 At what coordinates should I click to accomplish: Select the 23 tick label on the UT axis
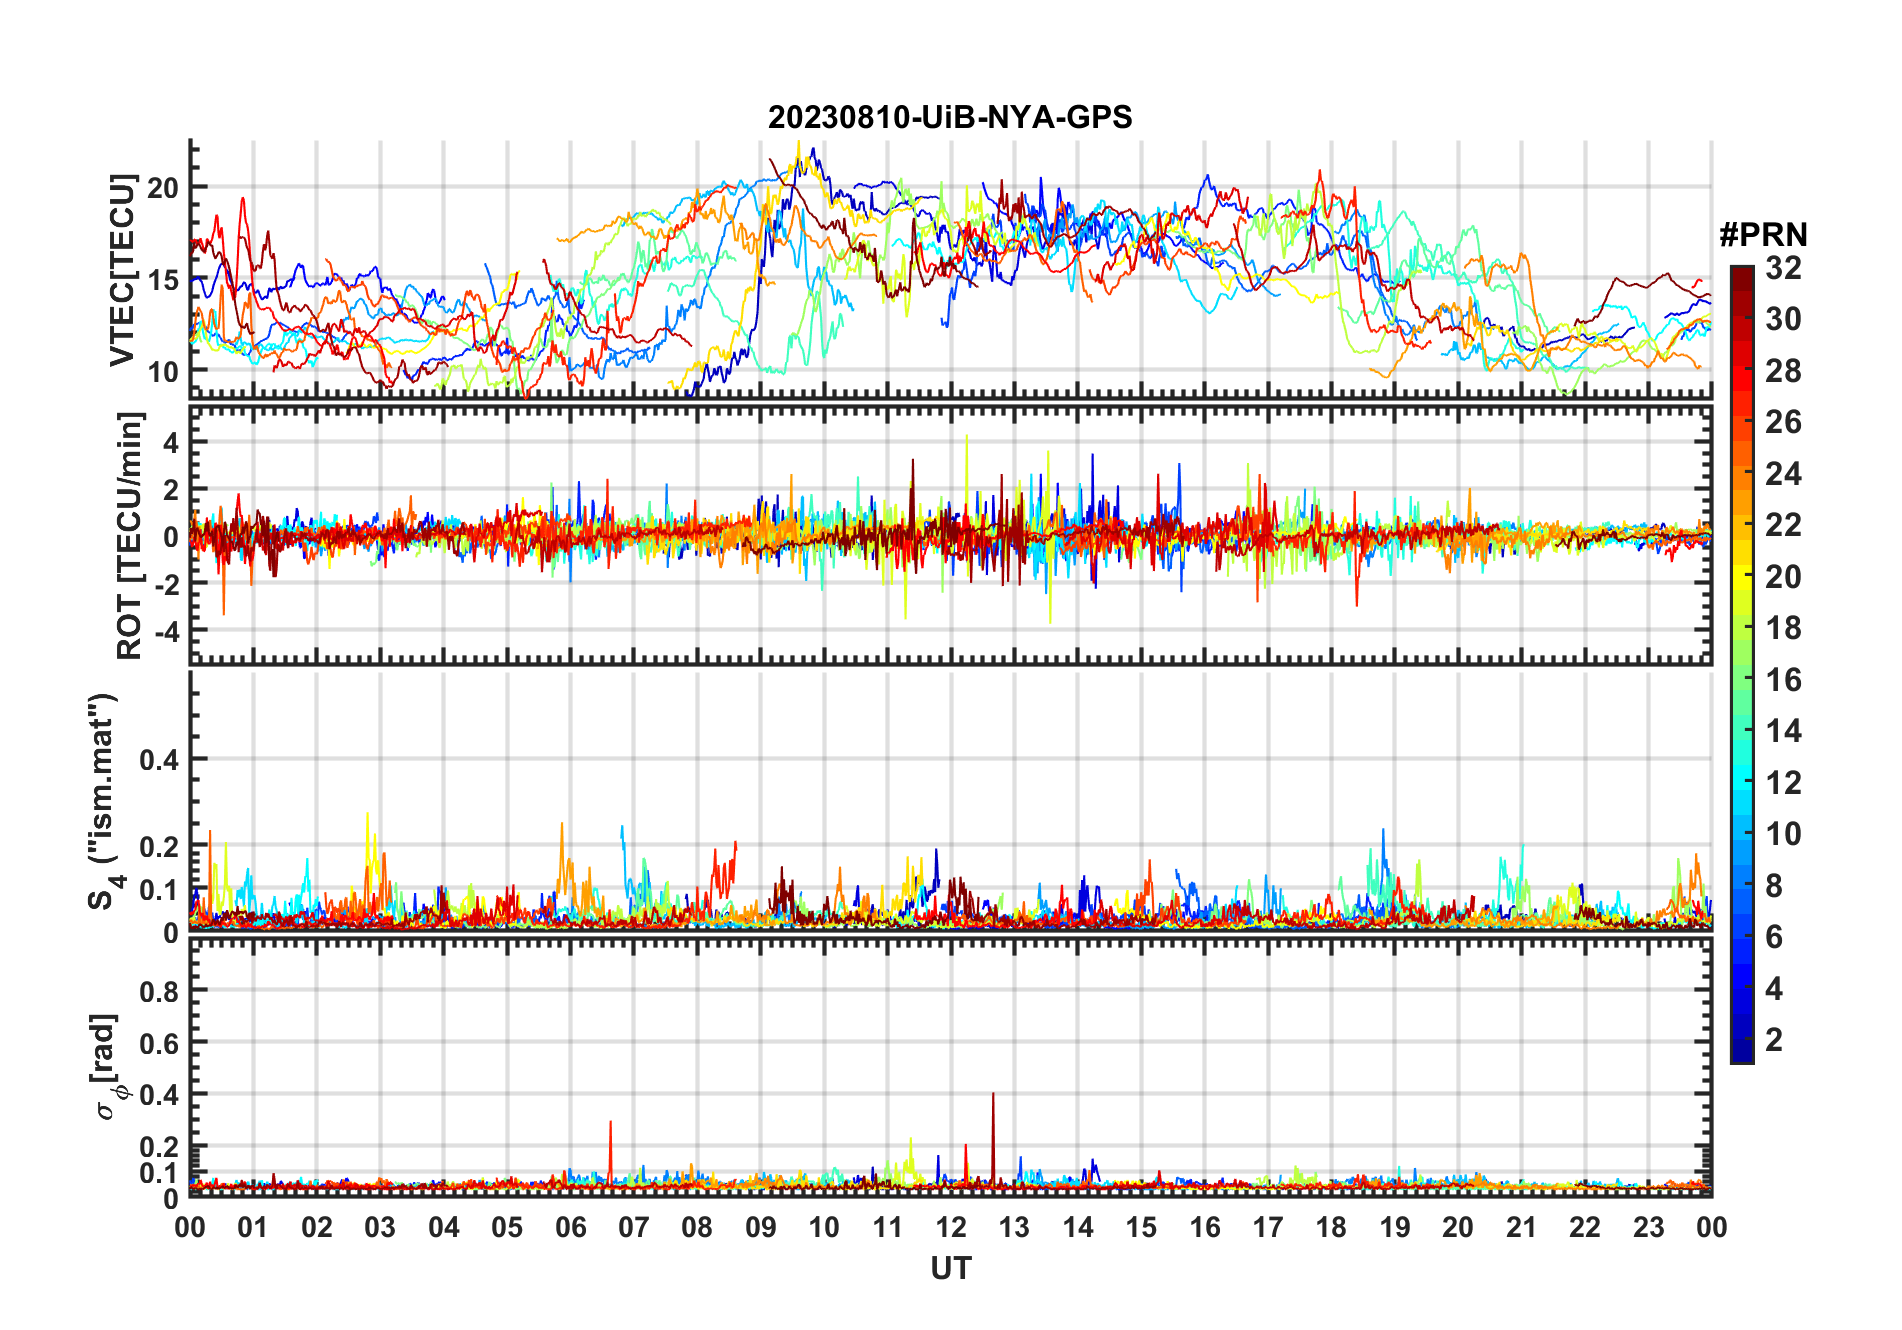click(1648, 1228)
